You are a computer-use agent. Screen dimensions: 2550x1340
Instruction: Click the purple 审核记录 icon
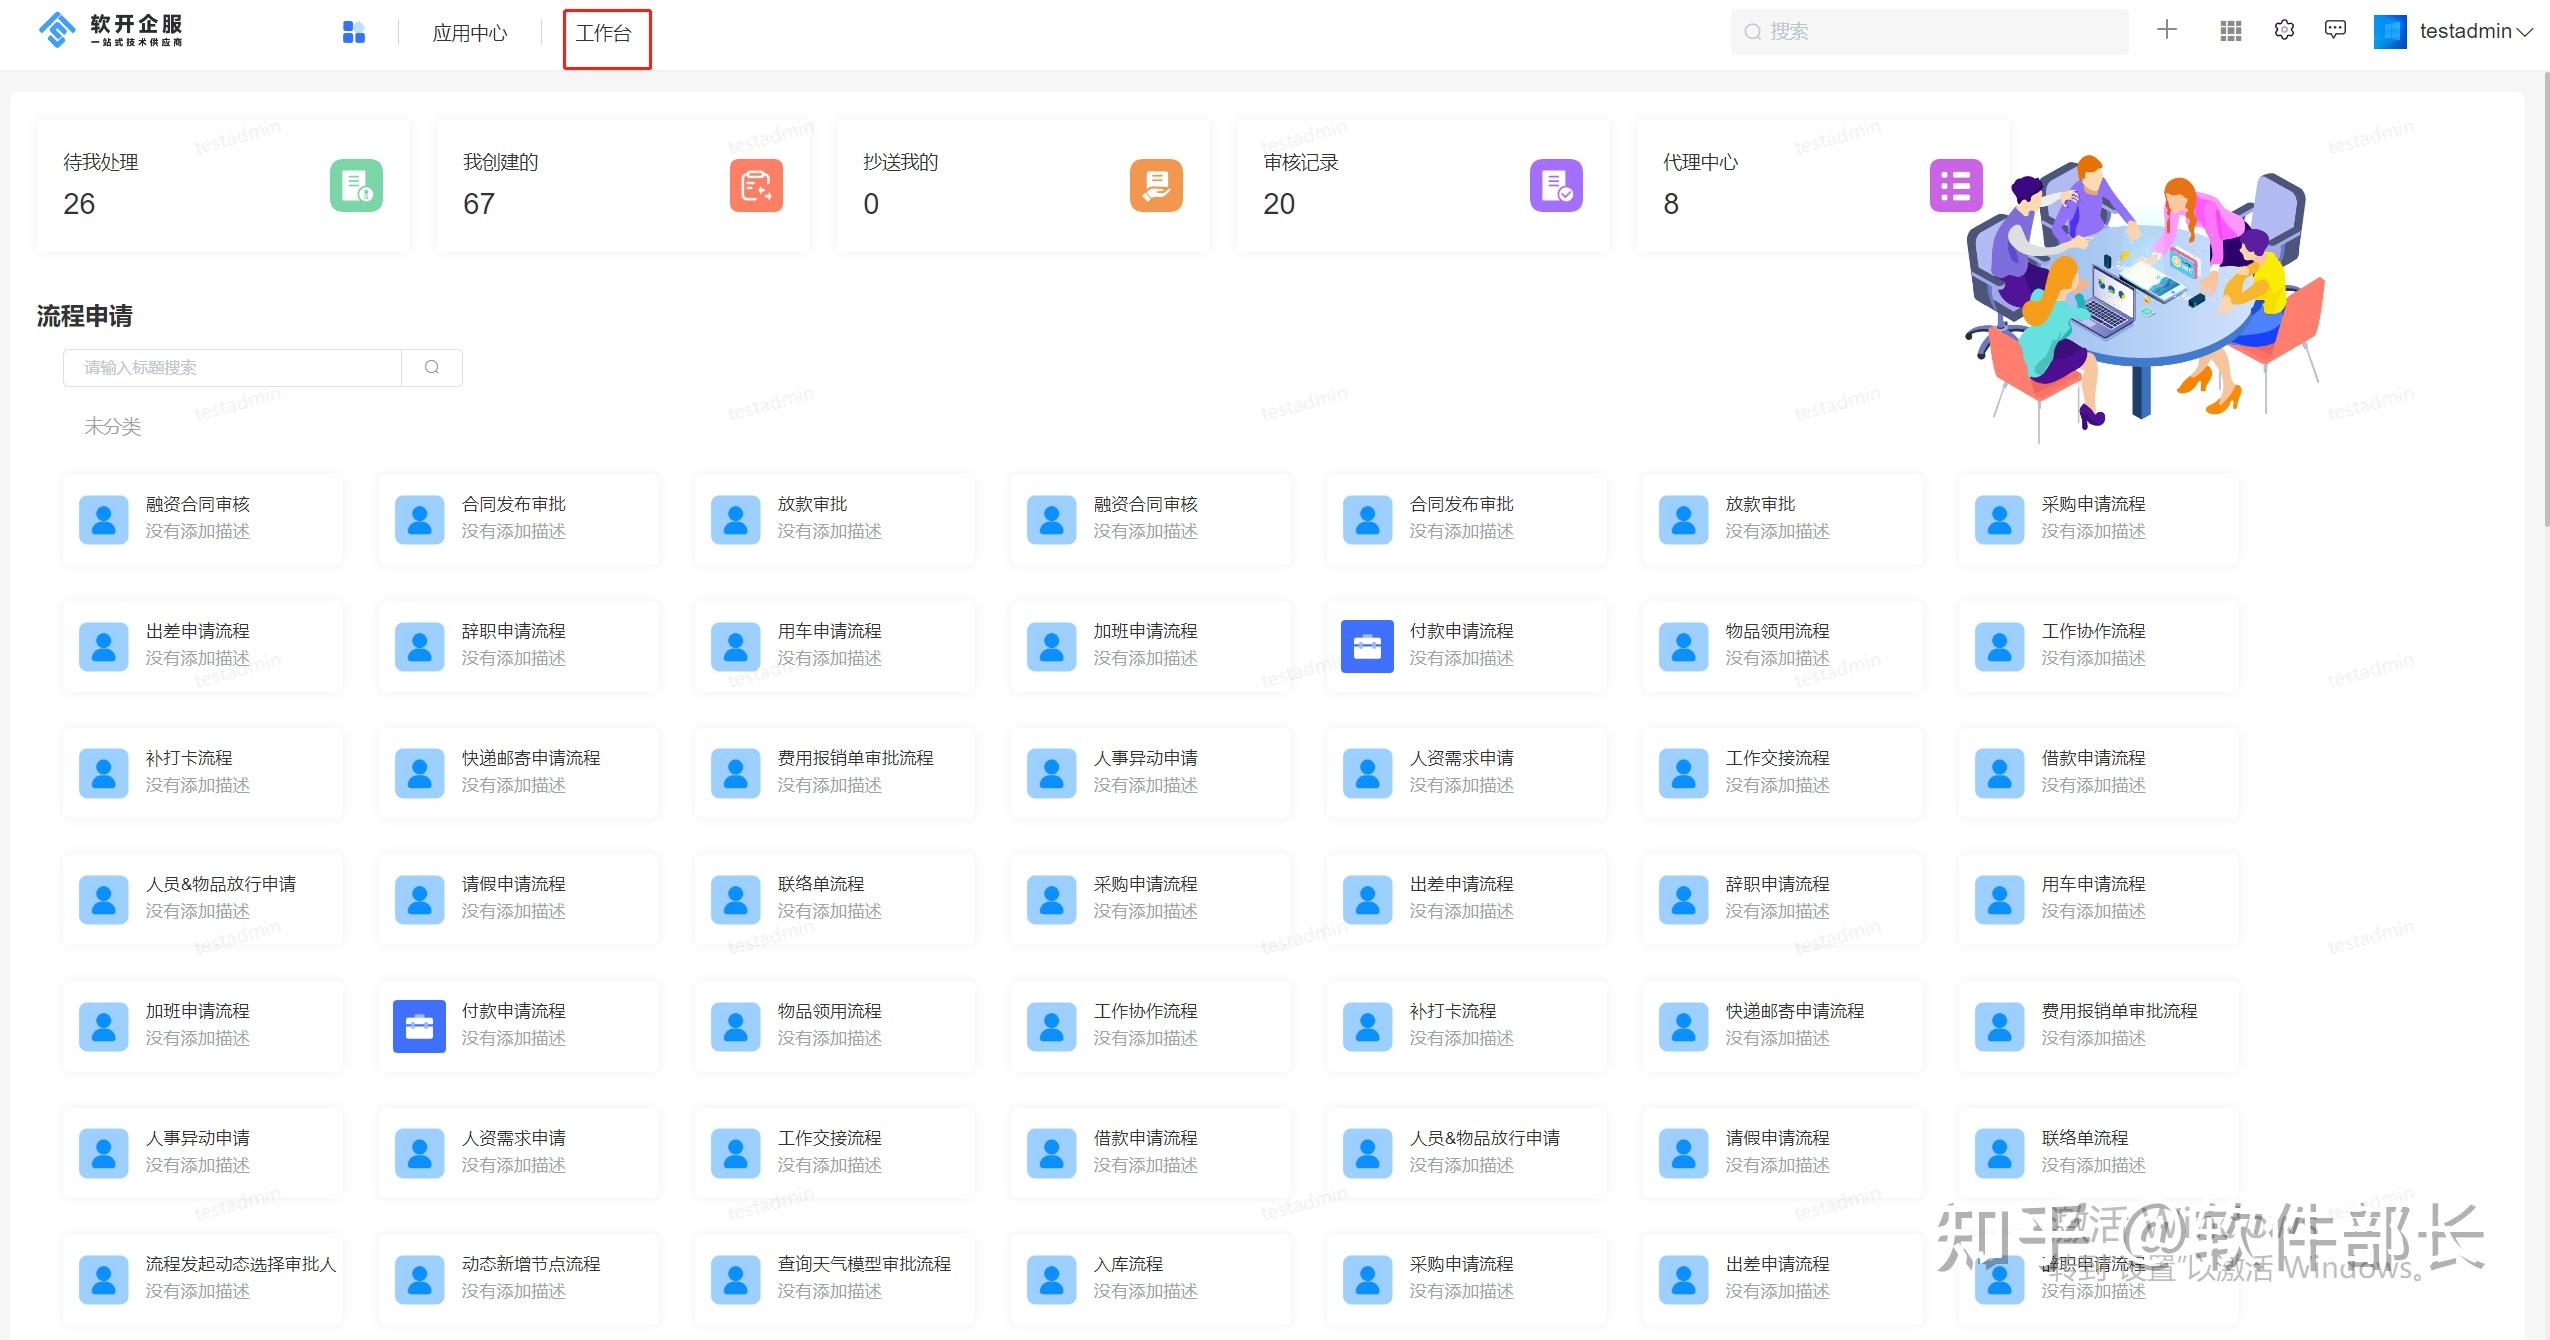click(1556, 185)
